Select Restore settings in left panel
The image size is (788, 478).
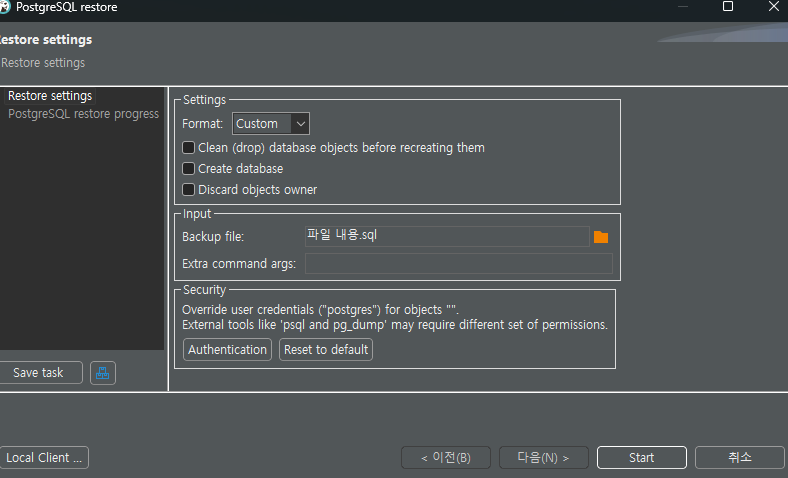click(x=50, y=96)
